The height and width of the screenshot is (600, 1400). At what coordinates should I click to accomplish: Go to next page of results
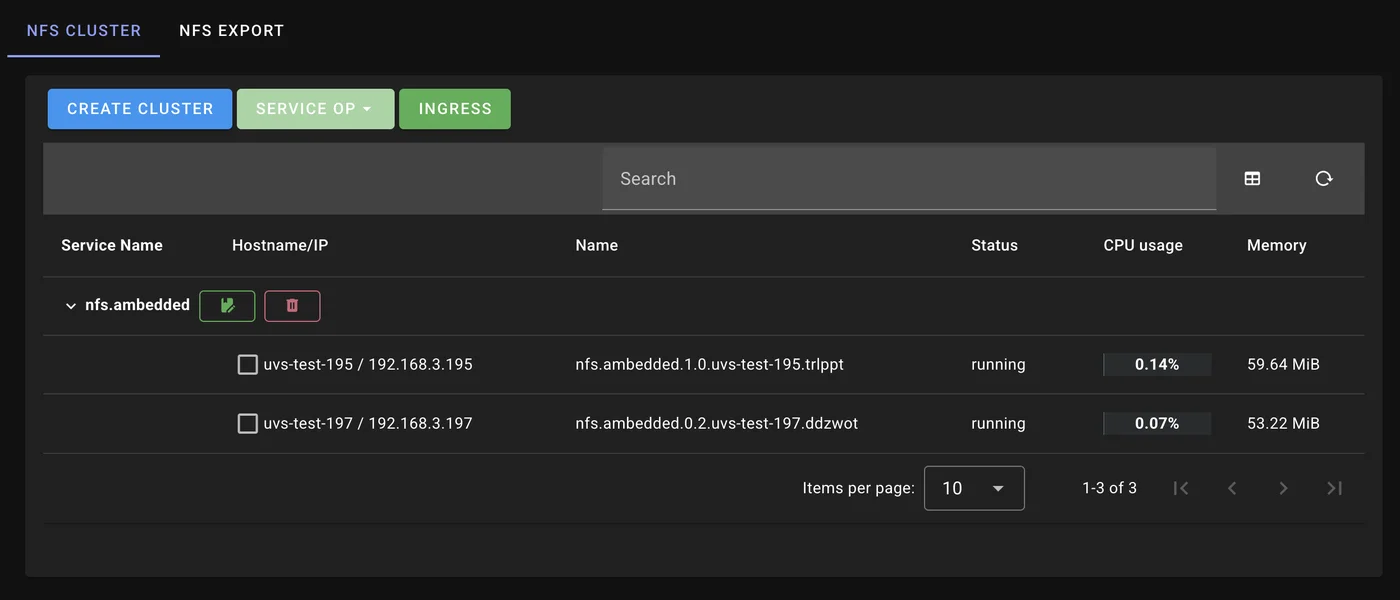(1283, 488)
